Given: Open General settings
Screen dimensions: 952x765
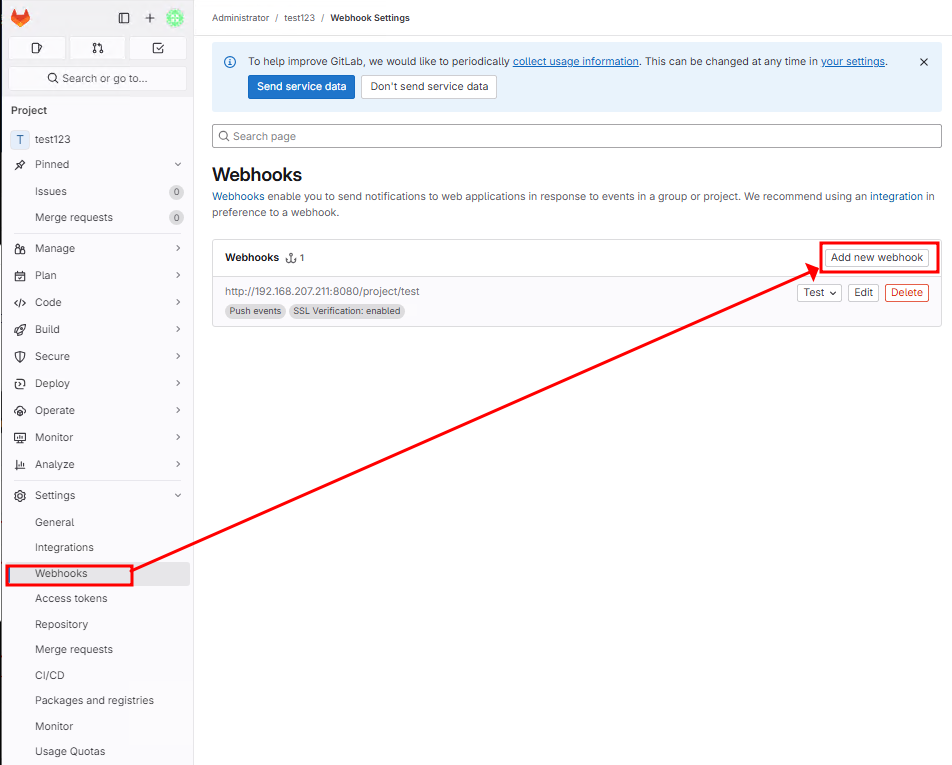Looking at the screenshot, I should (98, 522).
